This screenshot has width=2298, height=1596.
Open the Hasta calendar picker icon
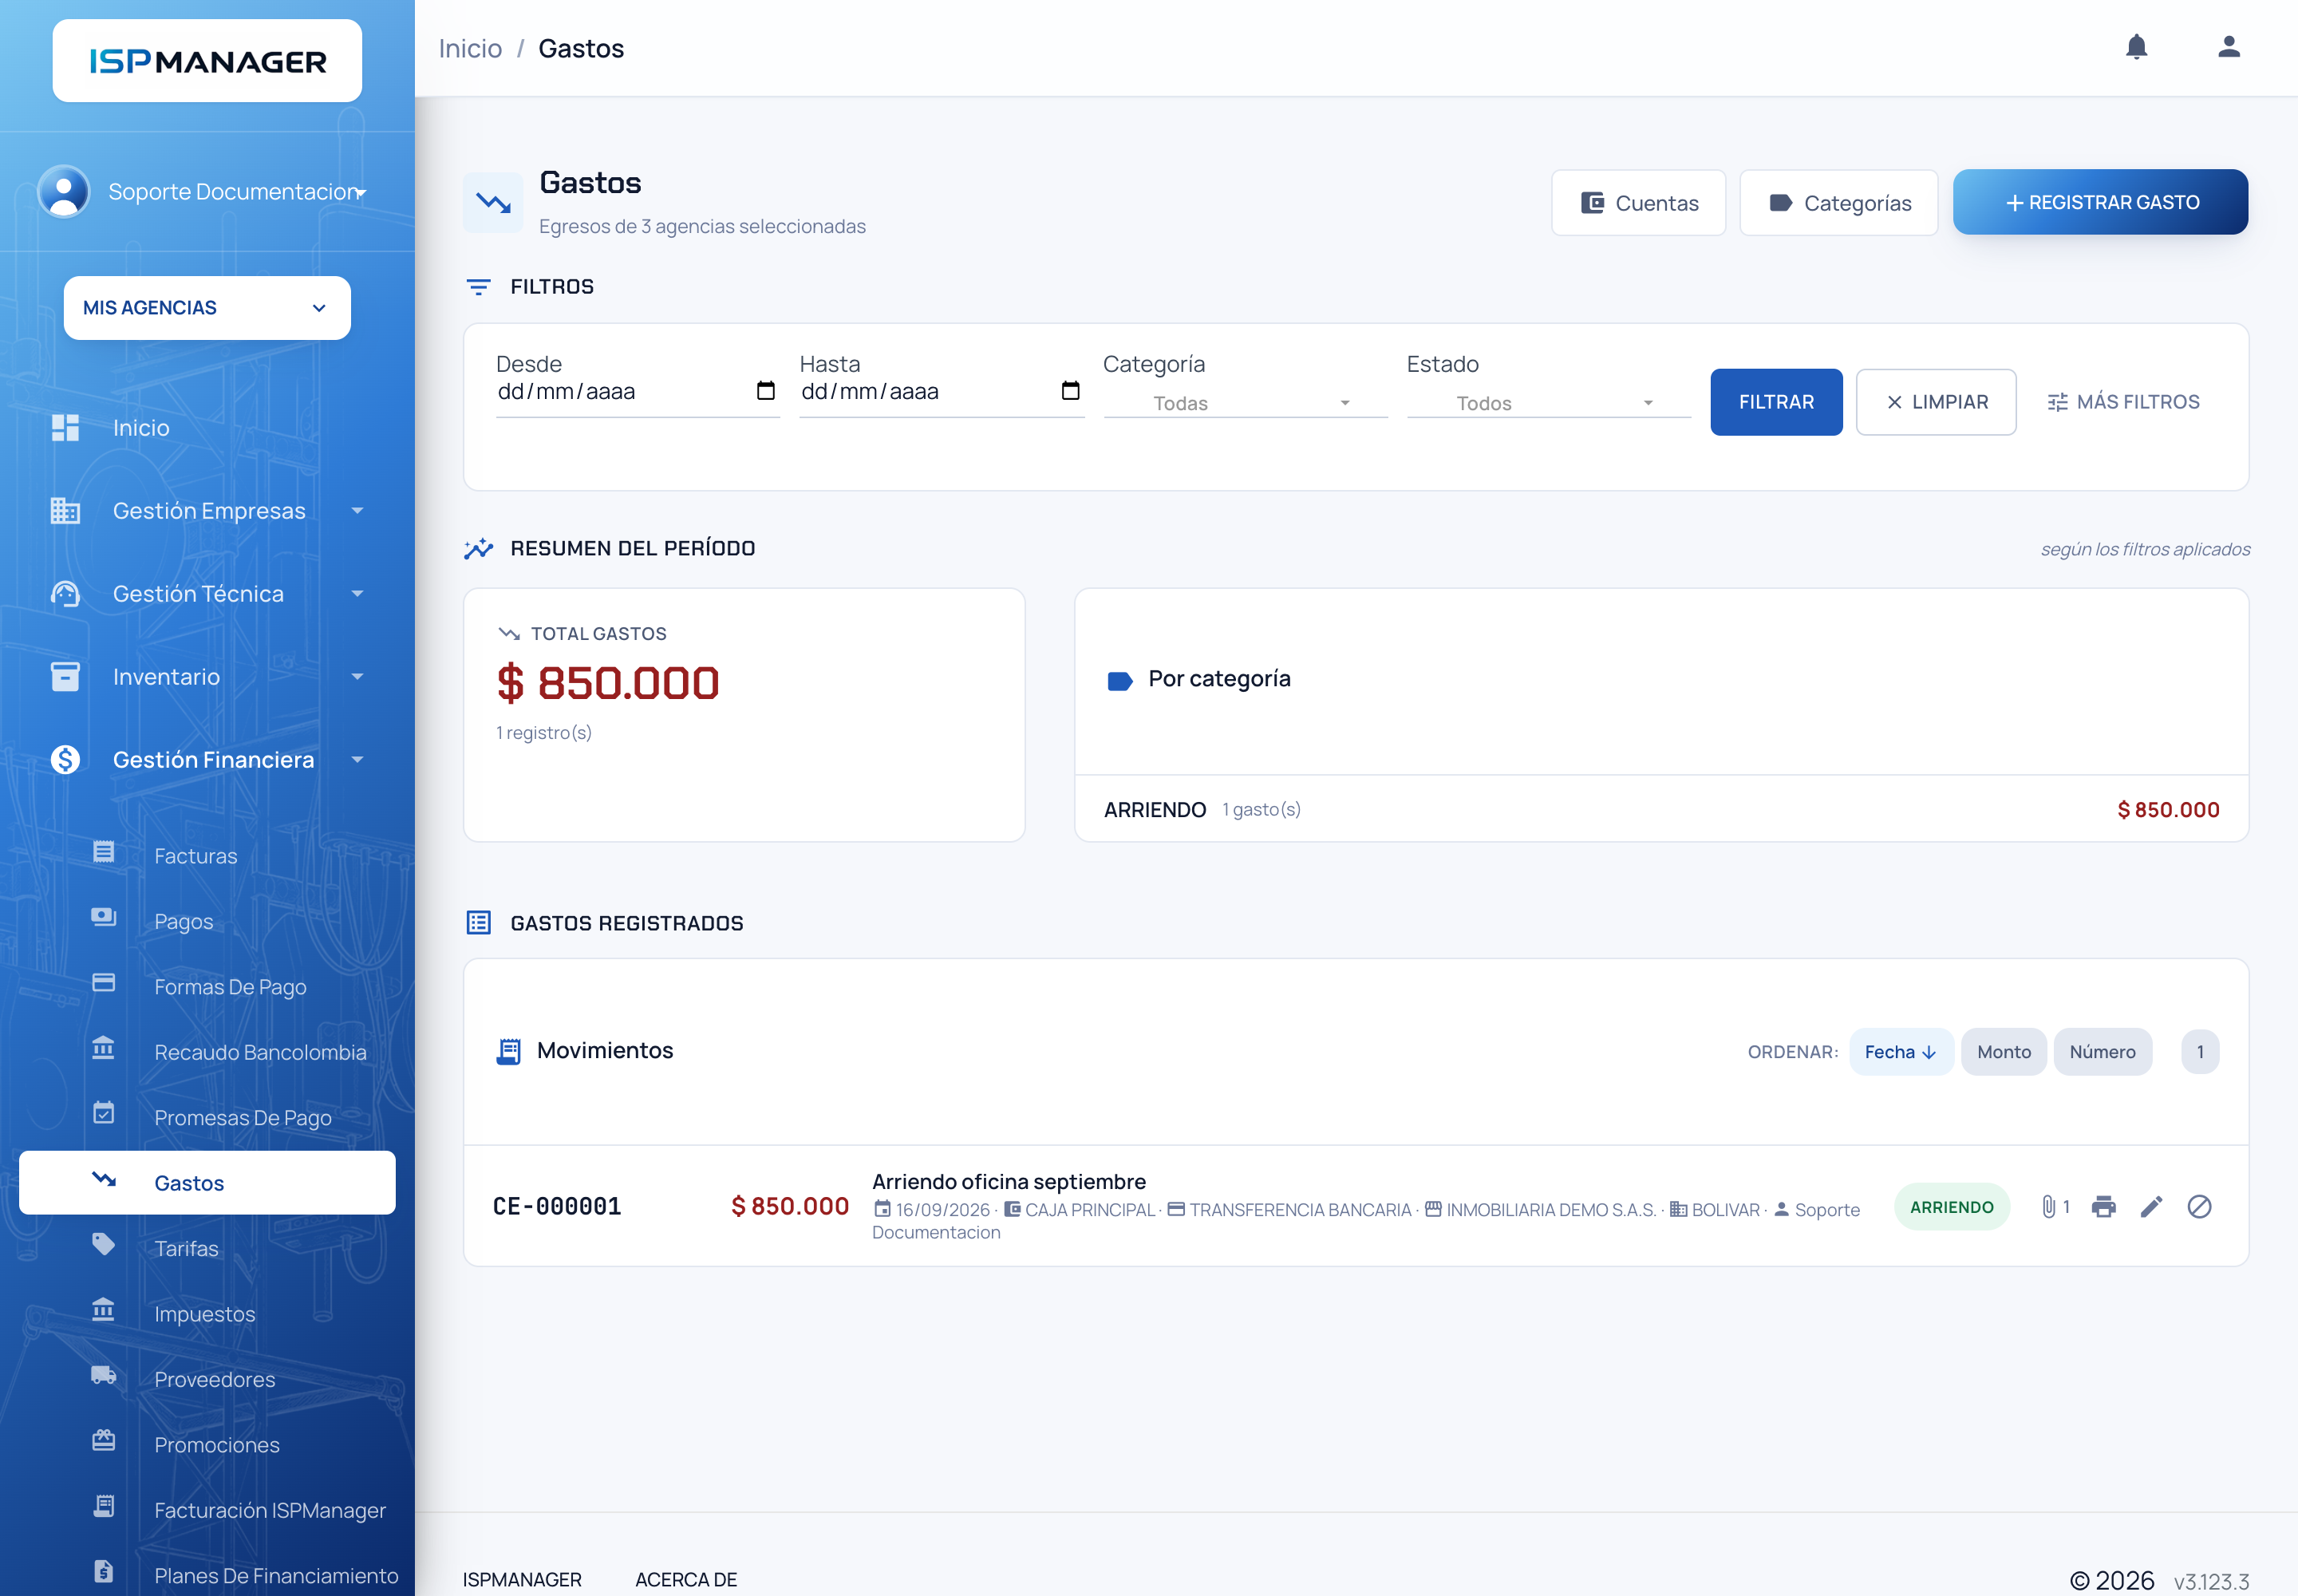pyautogui.click(x=1070, y=391)
